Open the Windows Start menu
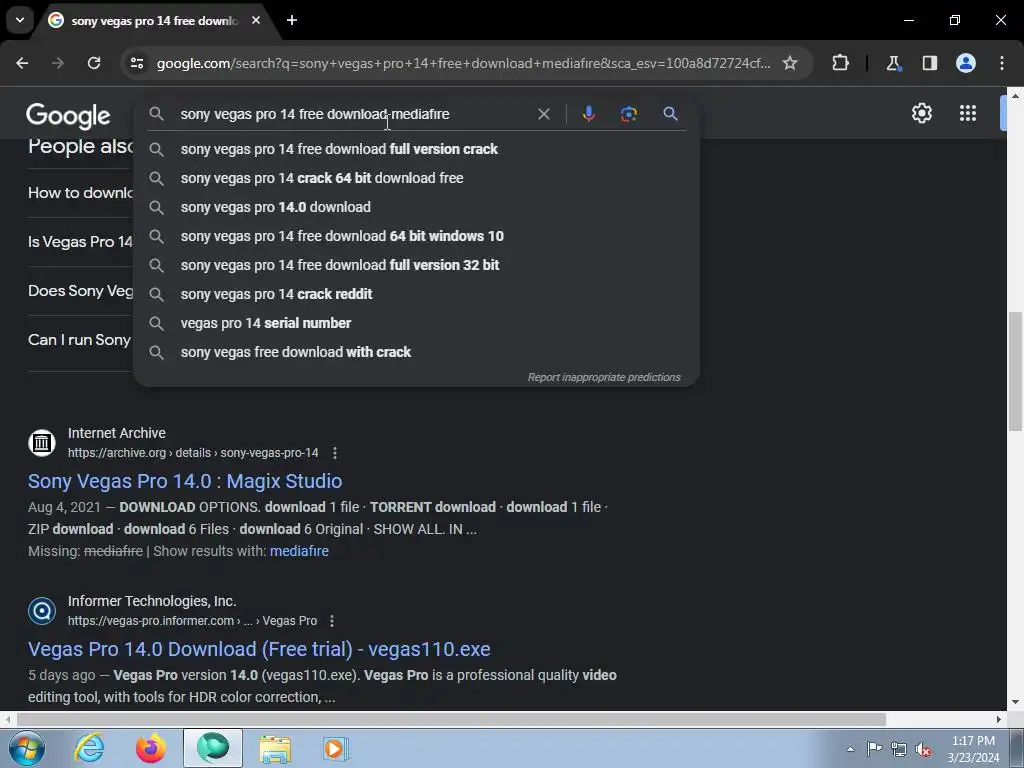 [26, 748]
